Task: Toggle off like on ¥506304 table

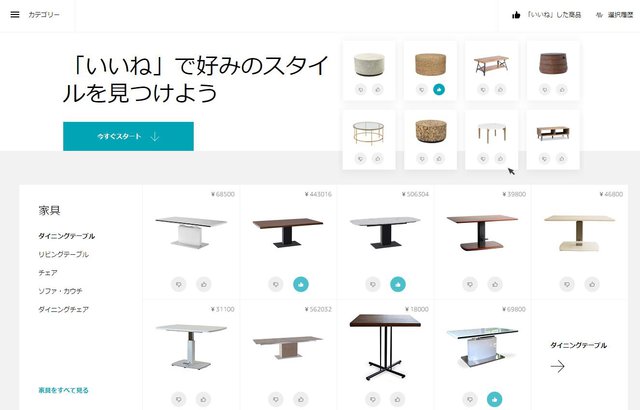Action: click(398, 284)
